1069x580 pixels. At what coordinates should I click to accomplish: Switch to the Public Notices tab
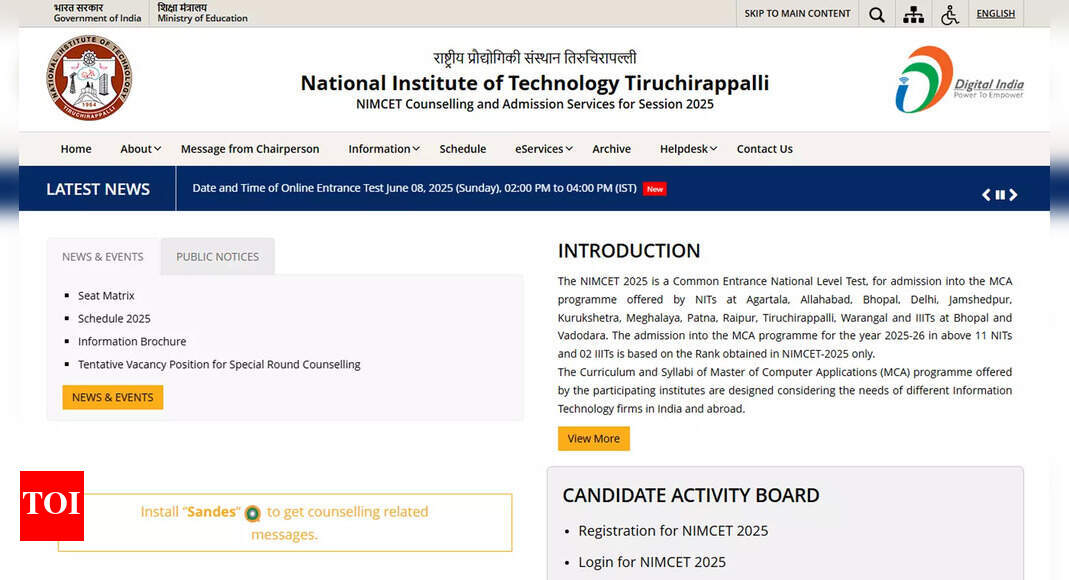217,257
